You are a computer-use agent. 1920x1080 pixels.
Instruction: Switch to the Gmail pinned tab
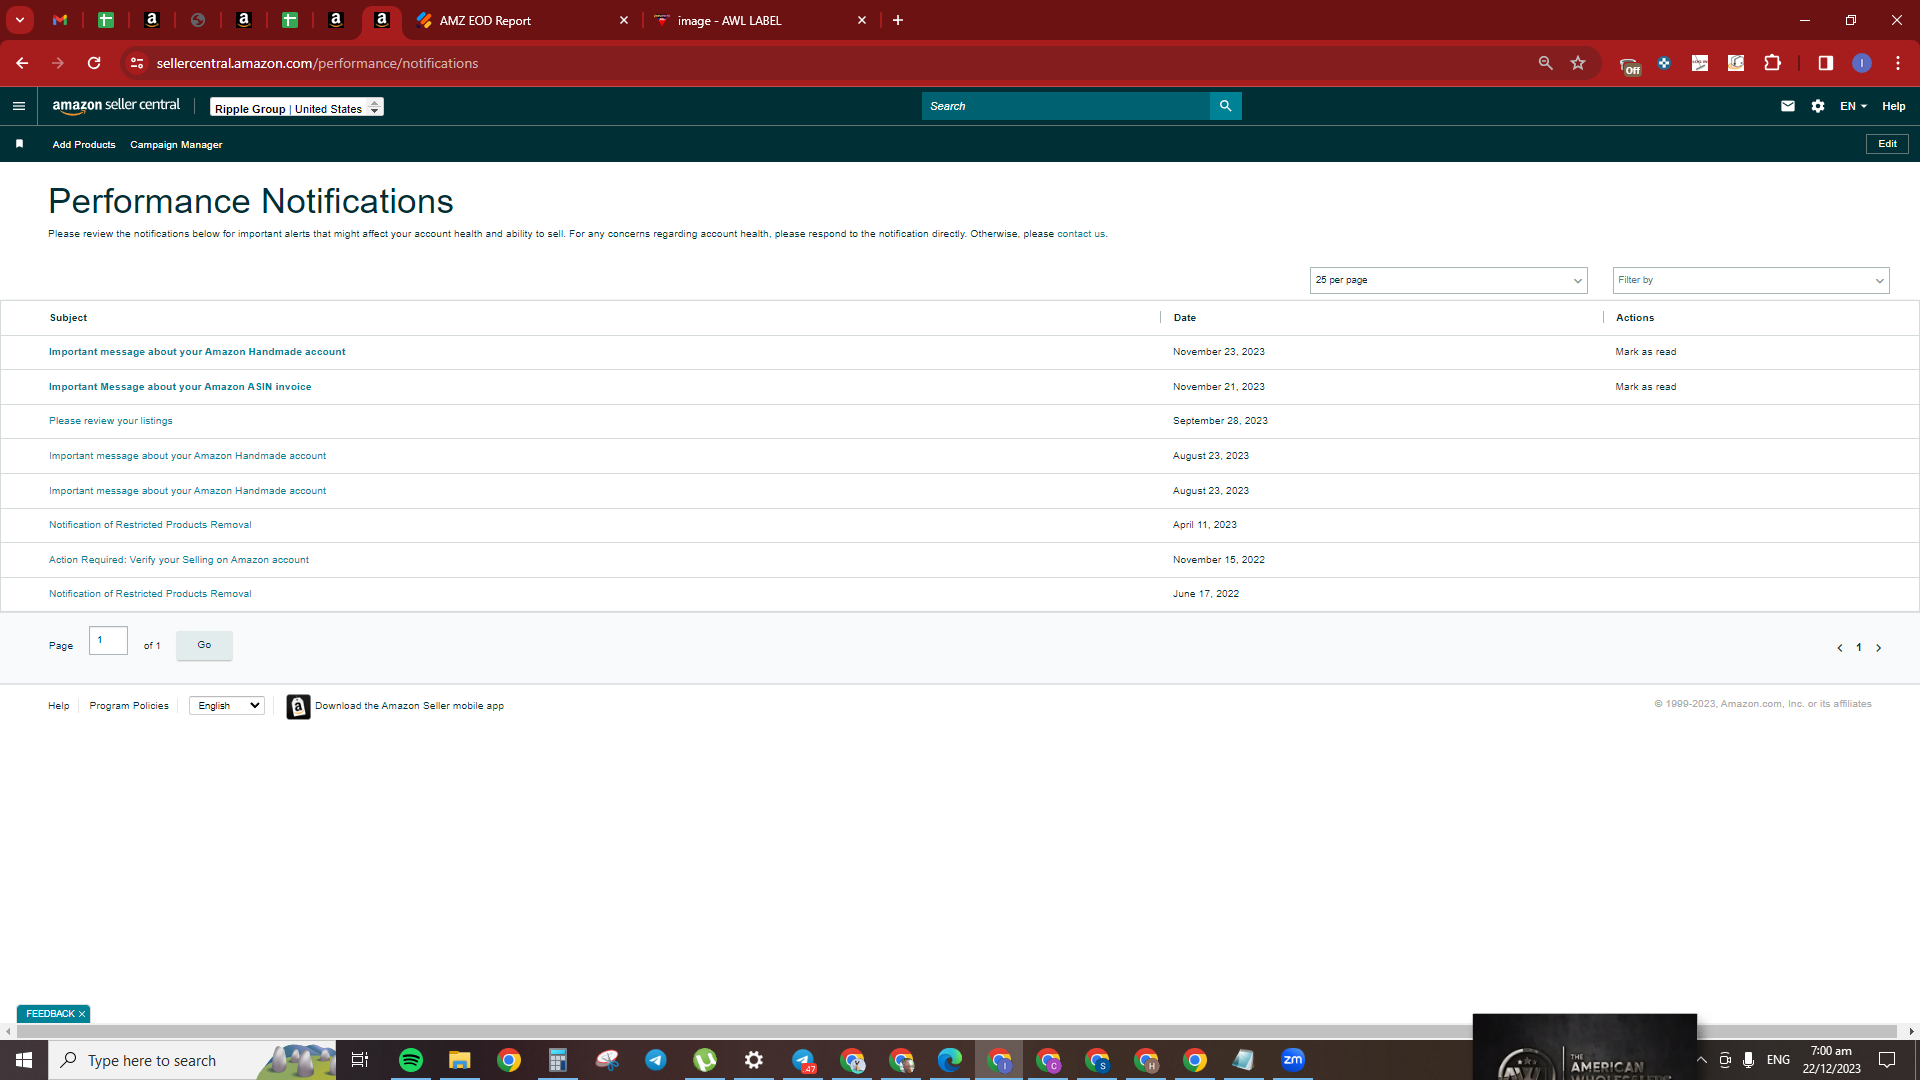coord(60,20)
